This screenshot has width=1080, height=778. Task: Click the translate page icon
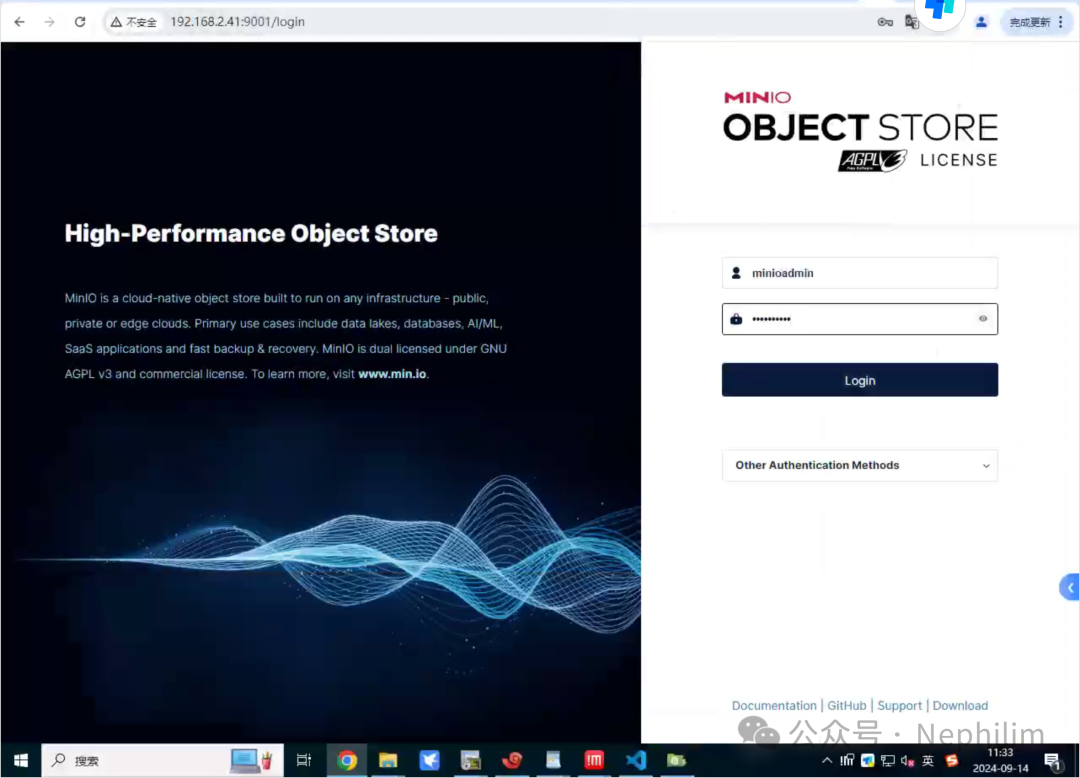(912, 22)
